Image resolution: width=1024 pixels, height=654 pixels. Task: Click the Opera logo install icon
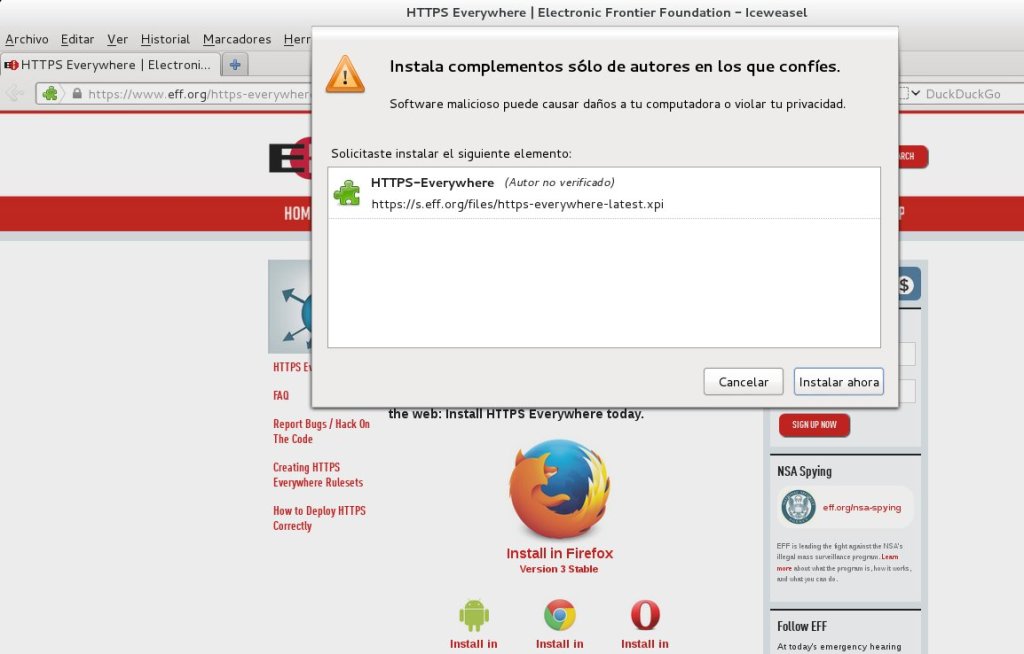(645, 615)
